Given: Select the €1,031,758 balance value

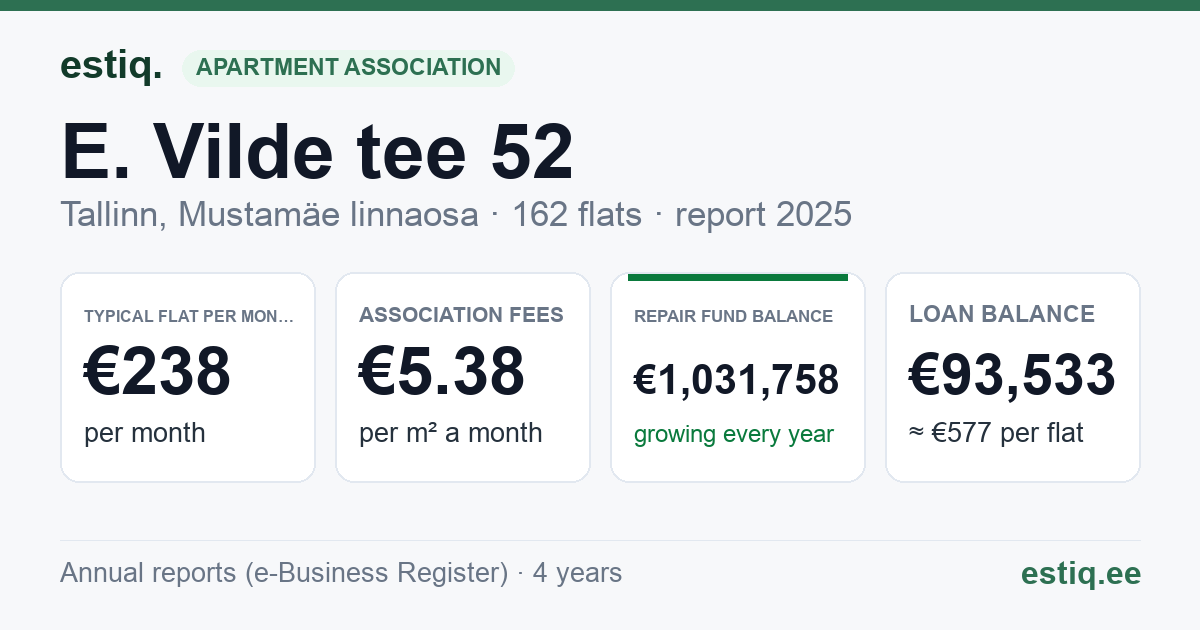Looking at the screenshot, I should pos(736,380).
